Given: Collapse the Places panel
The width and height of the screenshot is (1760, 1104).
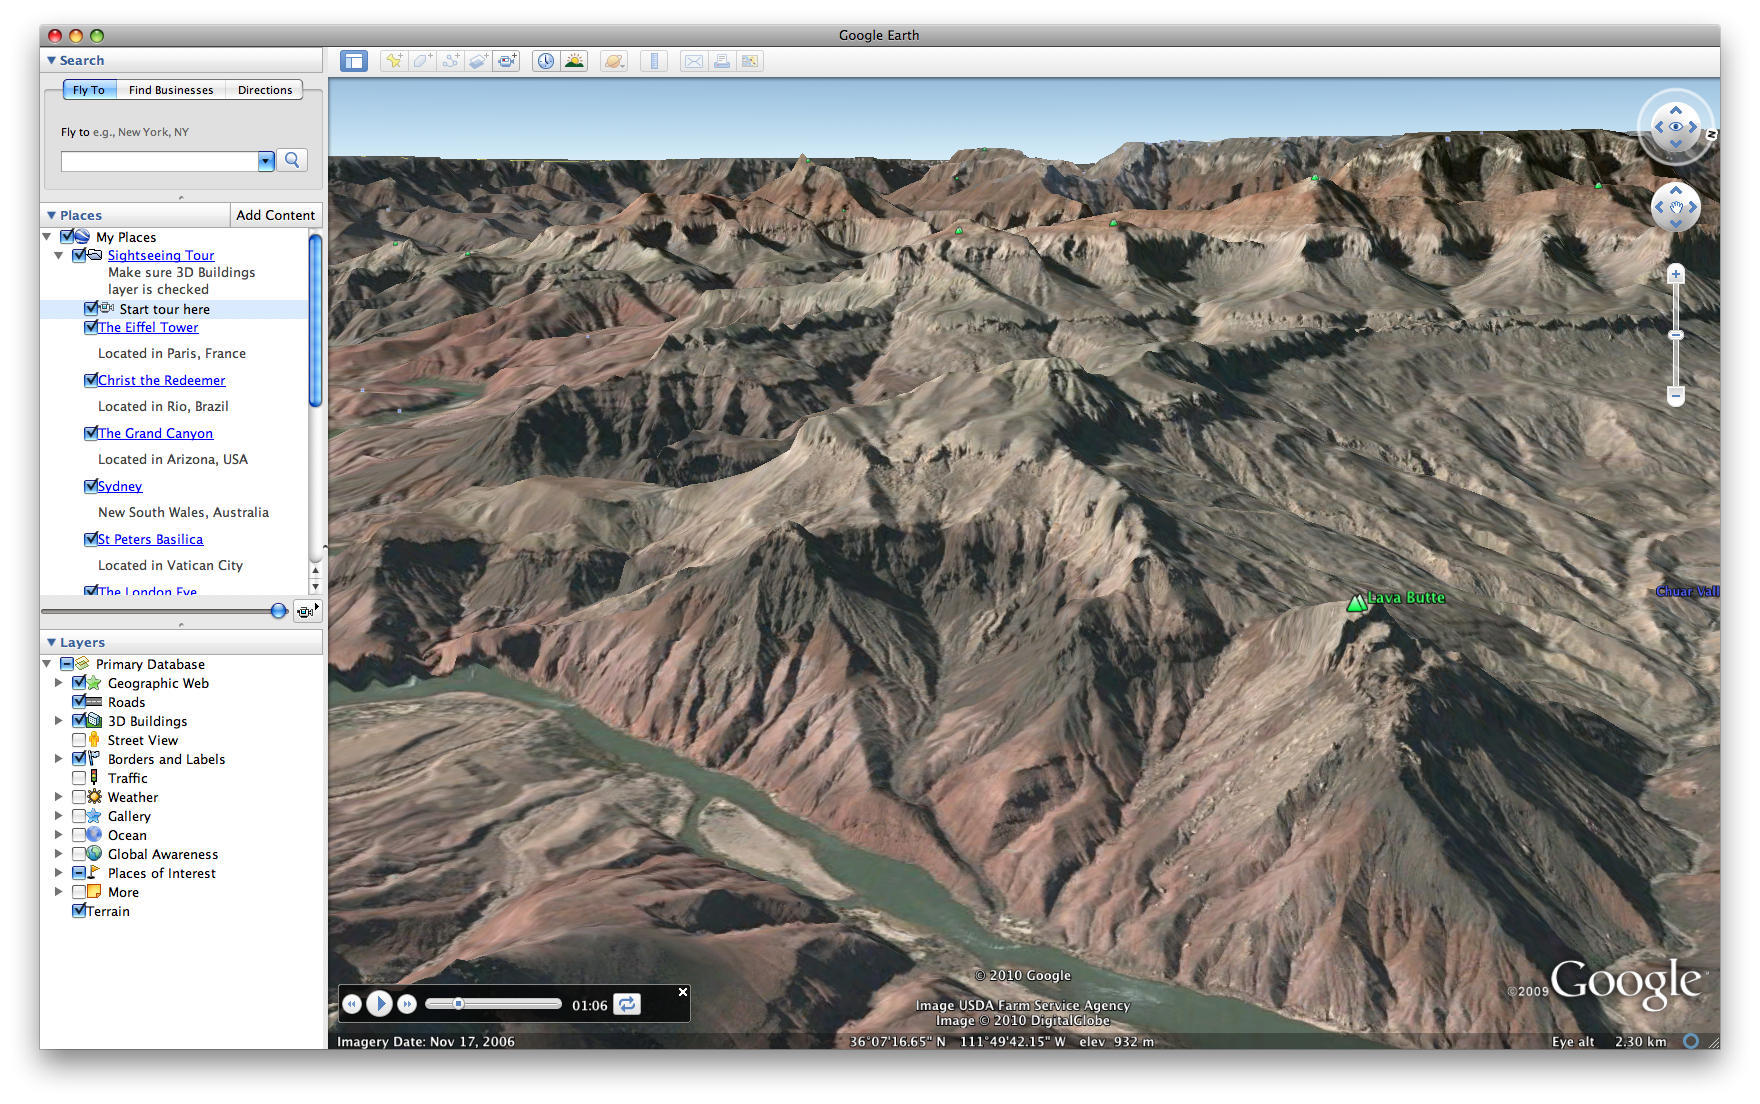Looking at the screenshot, I should coord(51,215).
